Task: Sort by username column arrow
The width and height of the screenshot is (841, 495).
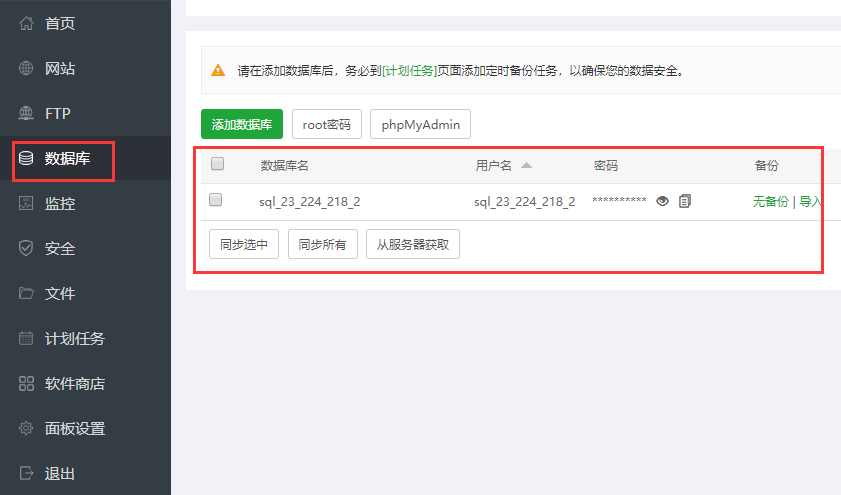Action: pos(526,165)
